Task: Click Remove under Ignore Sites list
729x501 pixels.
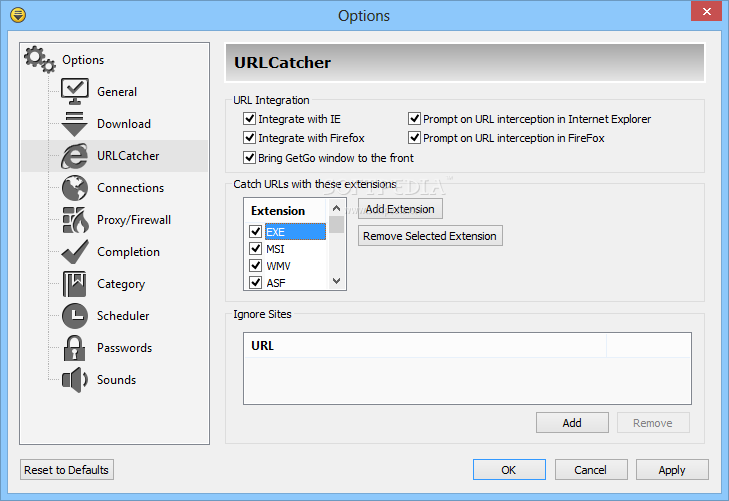Action: [x=653, y=423]
